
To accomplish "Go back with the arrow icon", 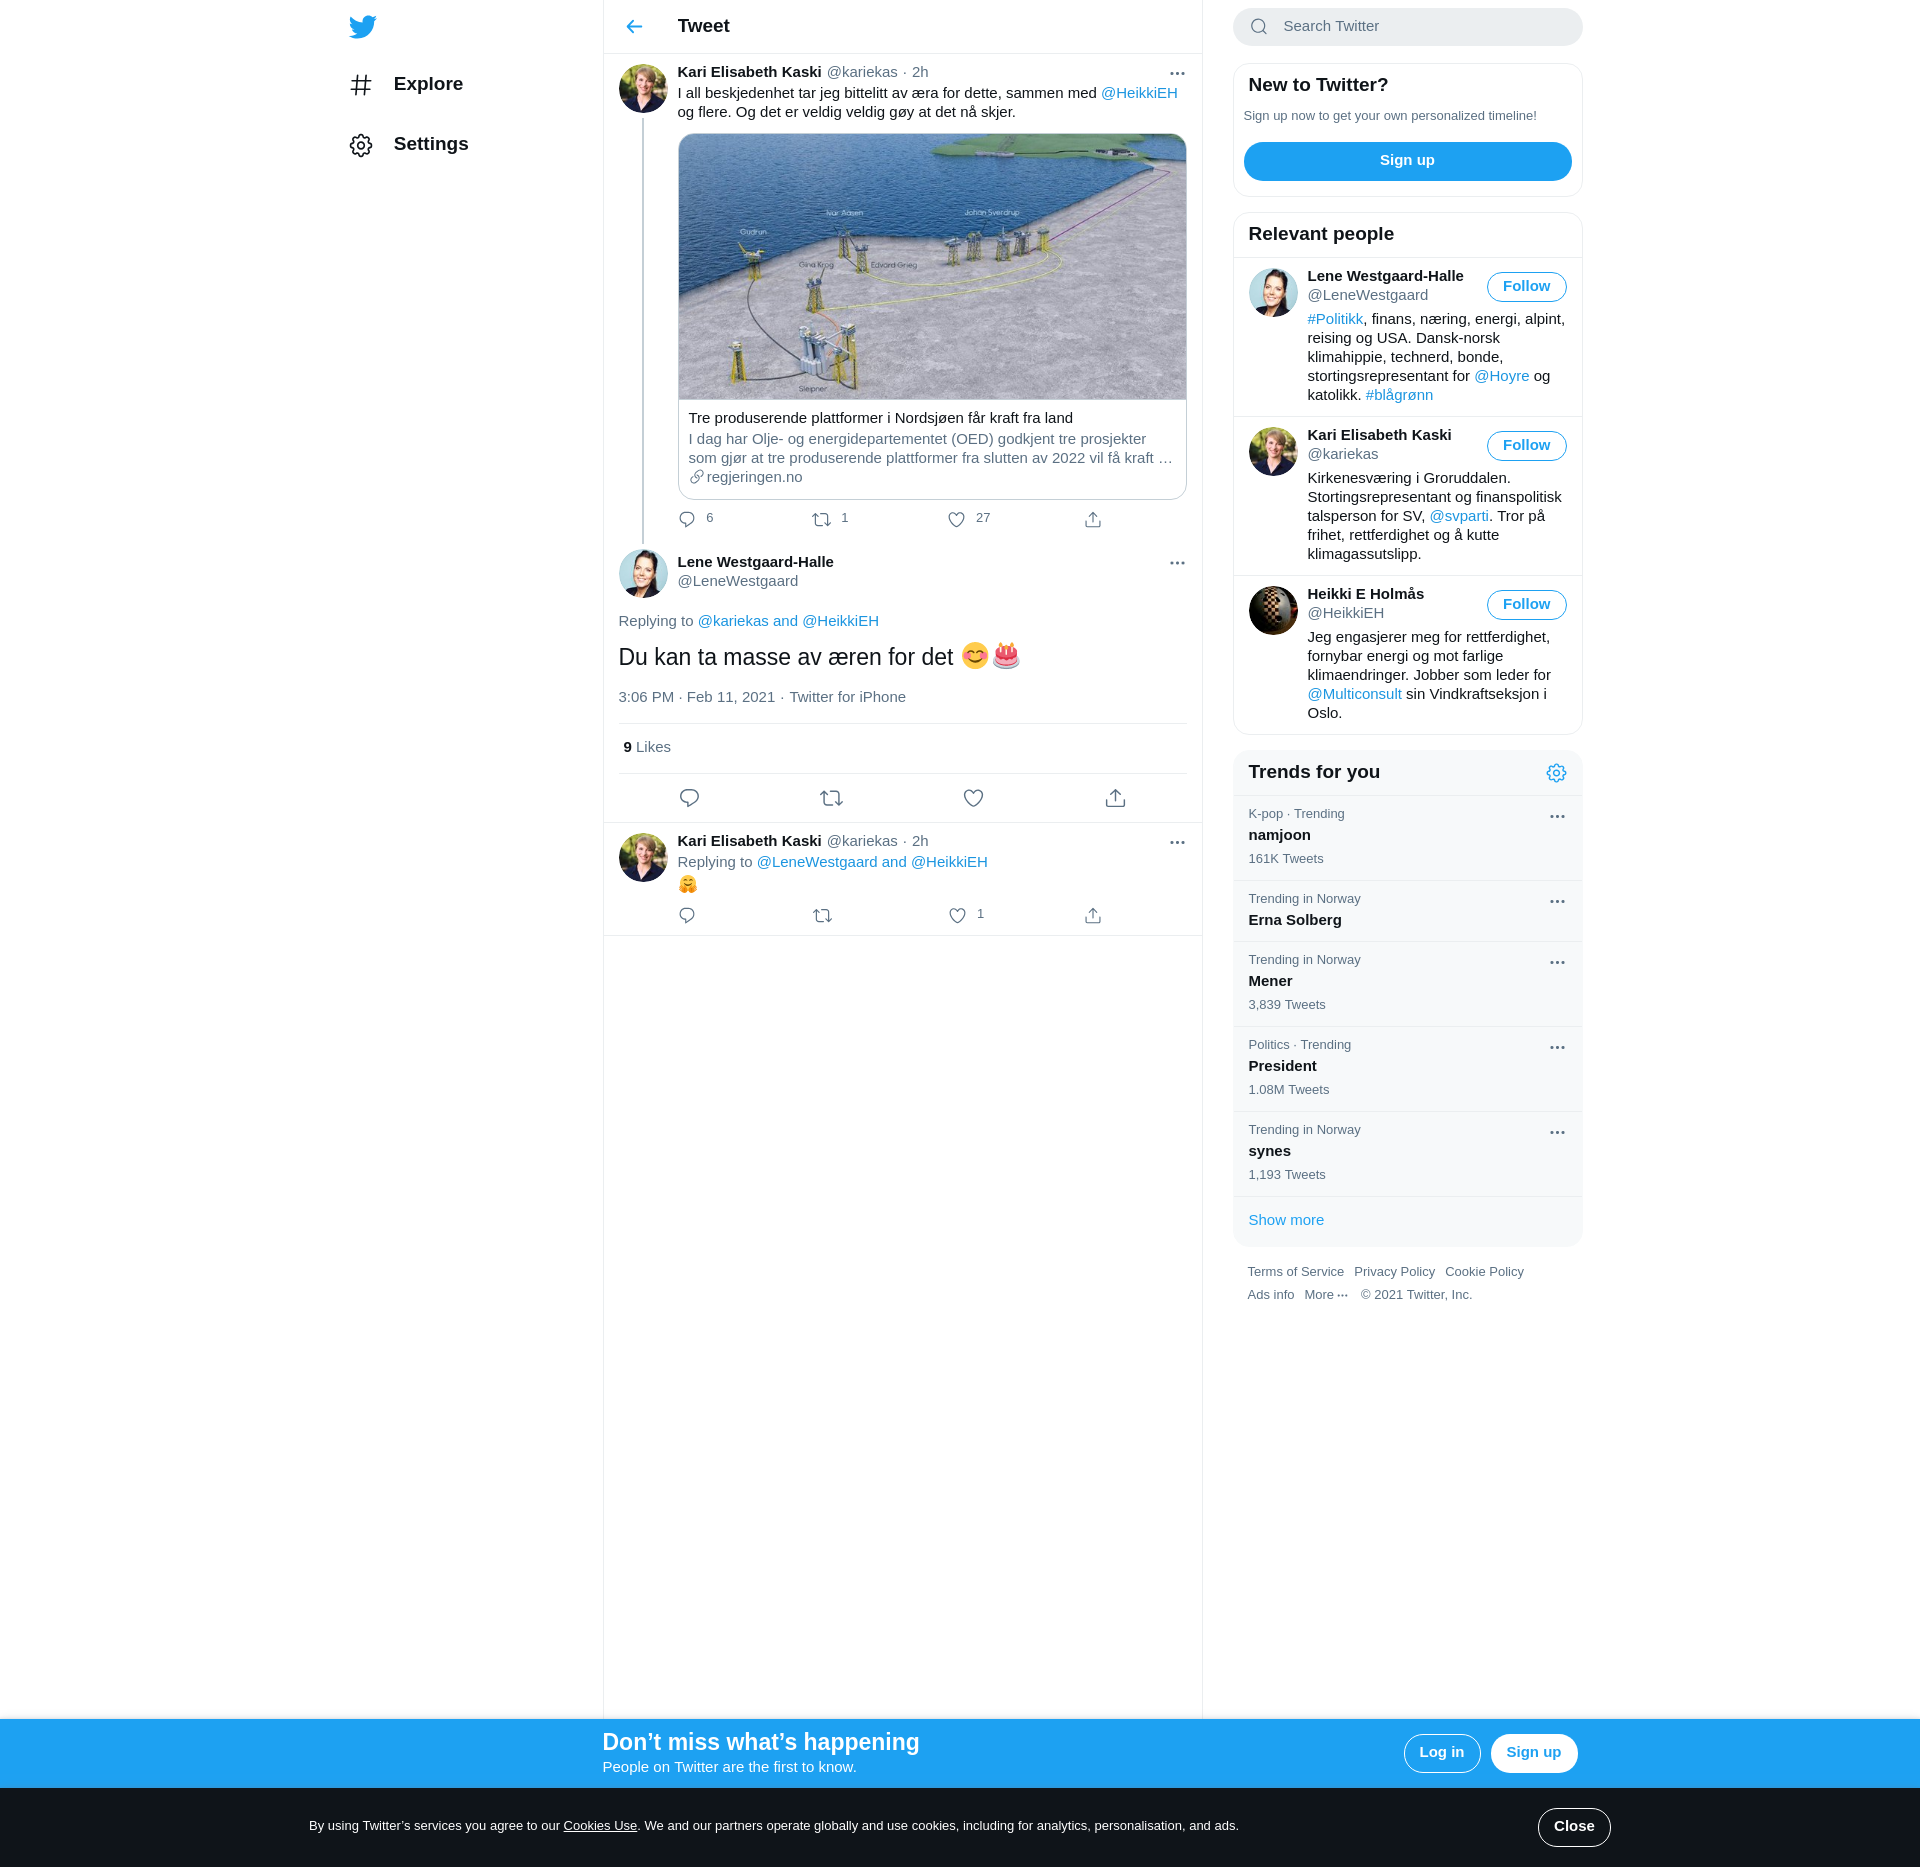I will tap(634, 27).
